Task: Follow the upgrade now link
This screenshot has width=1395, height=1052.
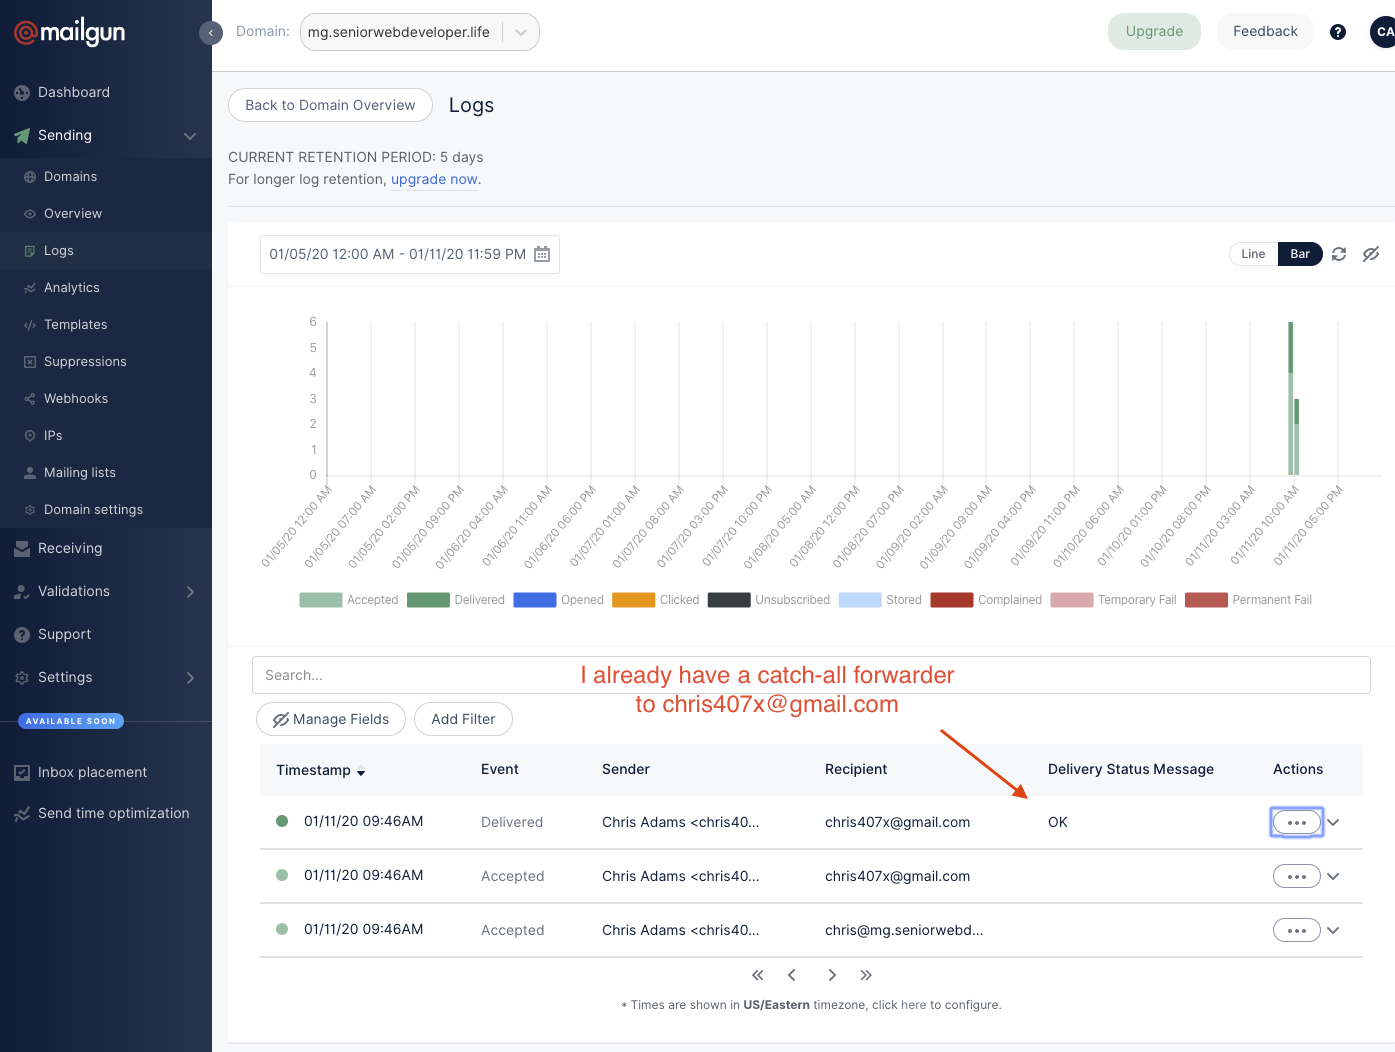Action: coord(434,180)
